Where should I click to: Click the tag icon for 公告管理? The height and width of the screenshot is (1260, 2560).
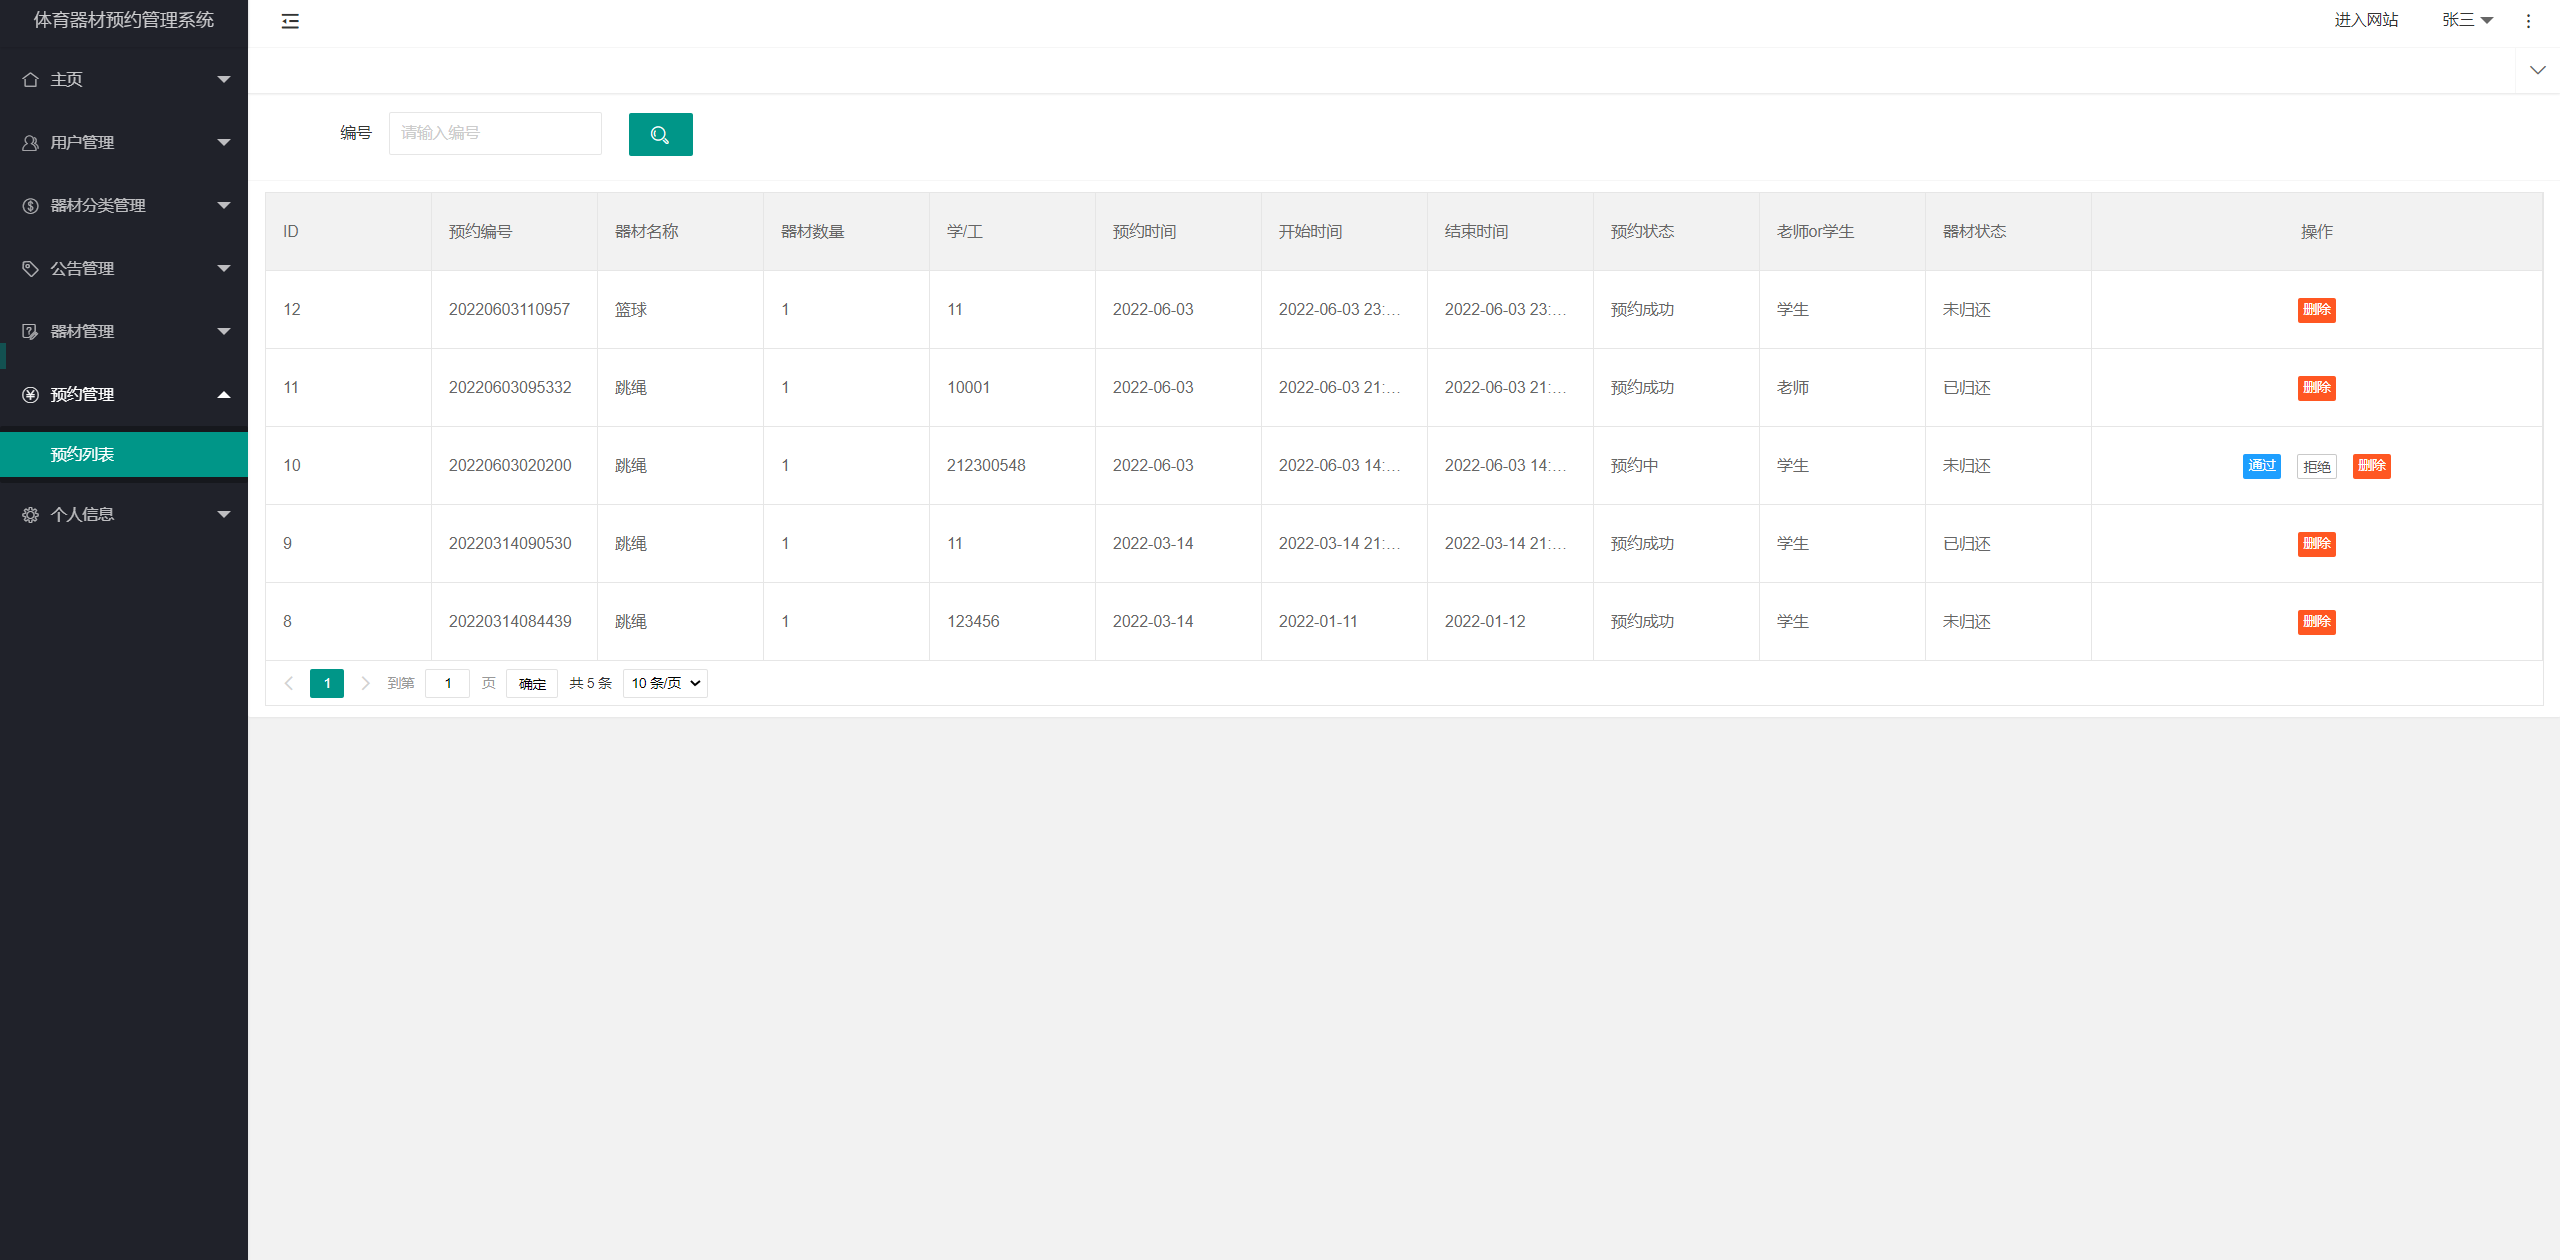pos(30,269)
